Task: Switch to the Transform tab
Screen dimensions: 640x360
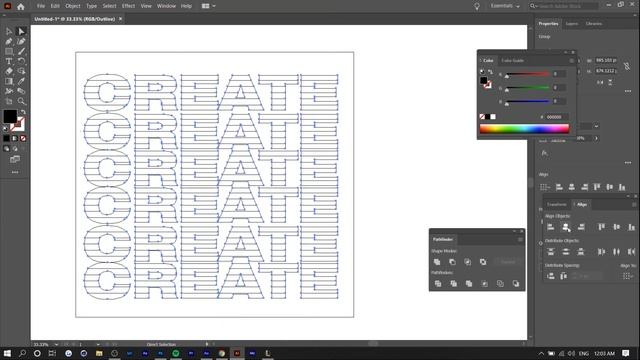Action: (557, 204)
